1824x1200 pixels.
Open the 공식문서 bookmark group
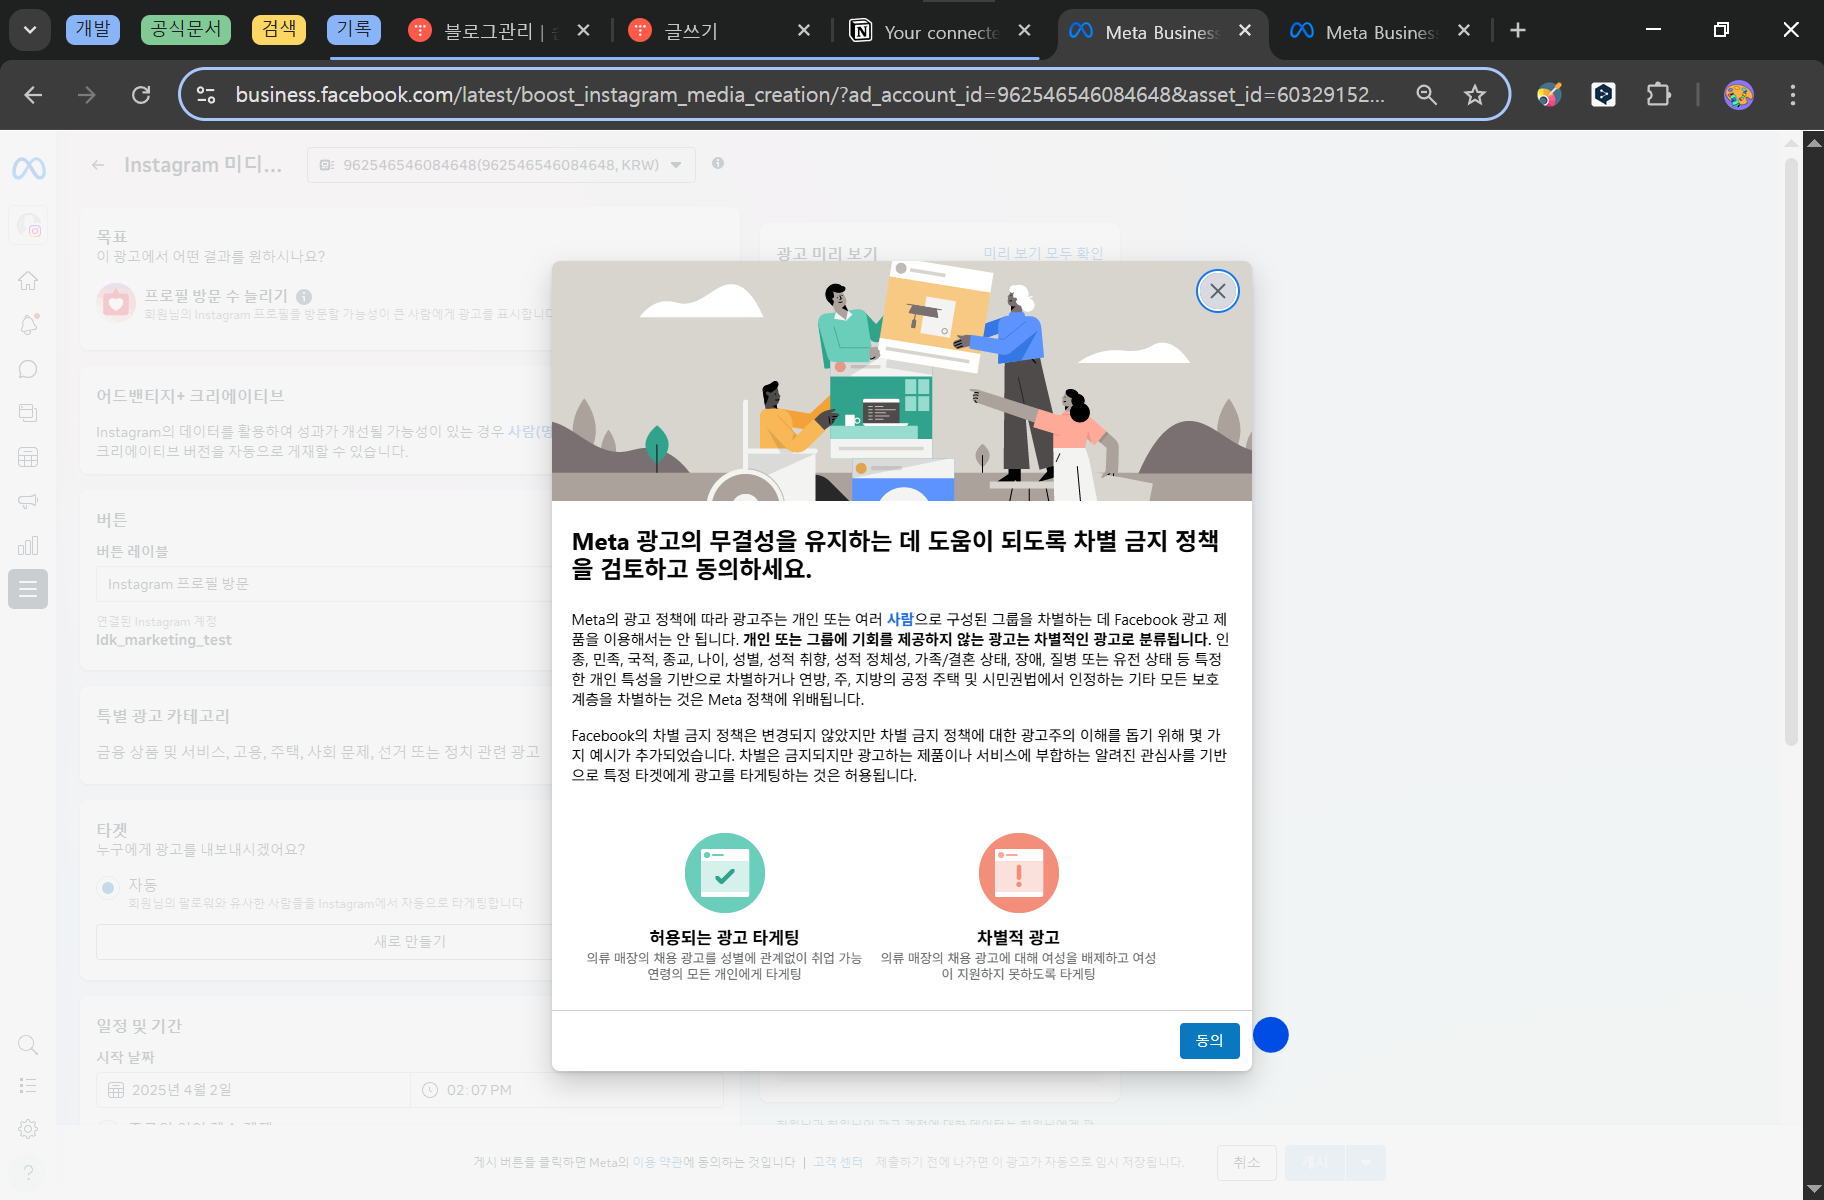[186, 30]
